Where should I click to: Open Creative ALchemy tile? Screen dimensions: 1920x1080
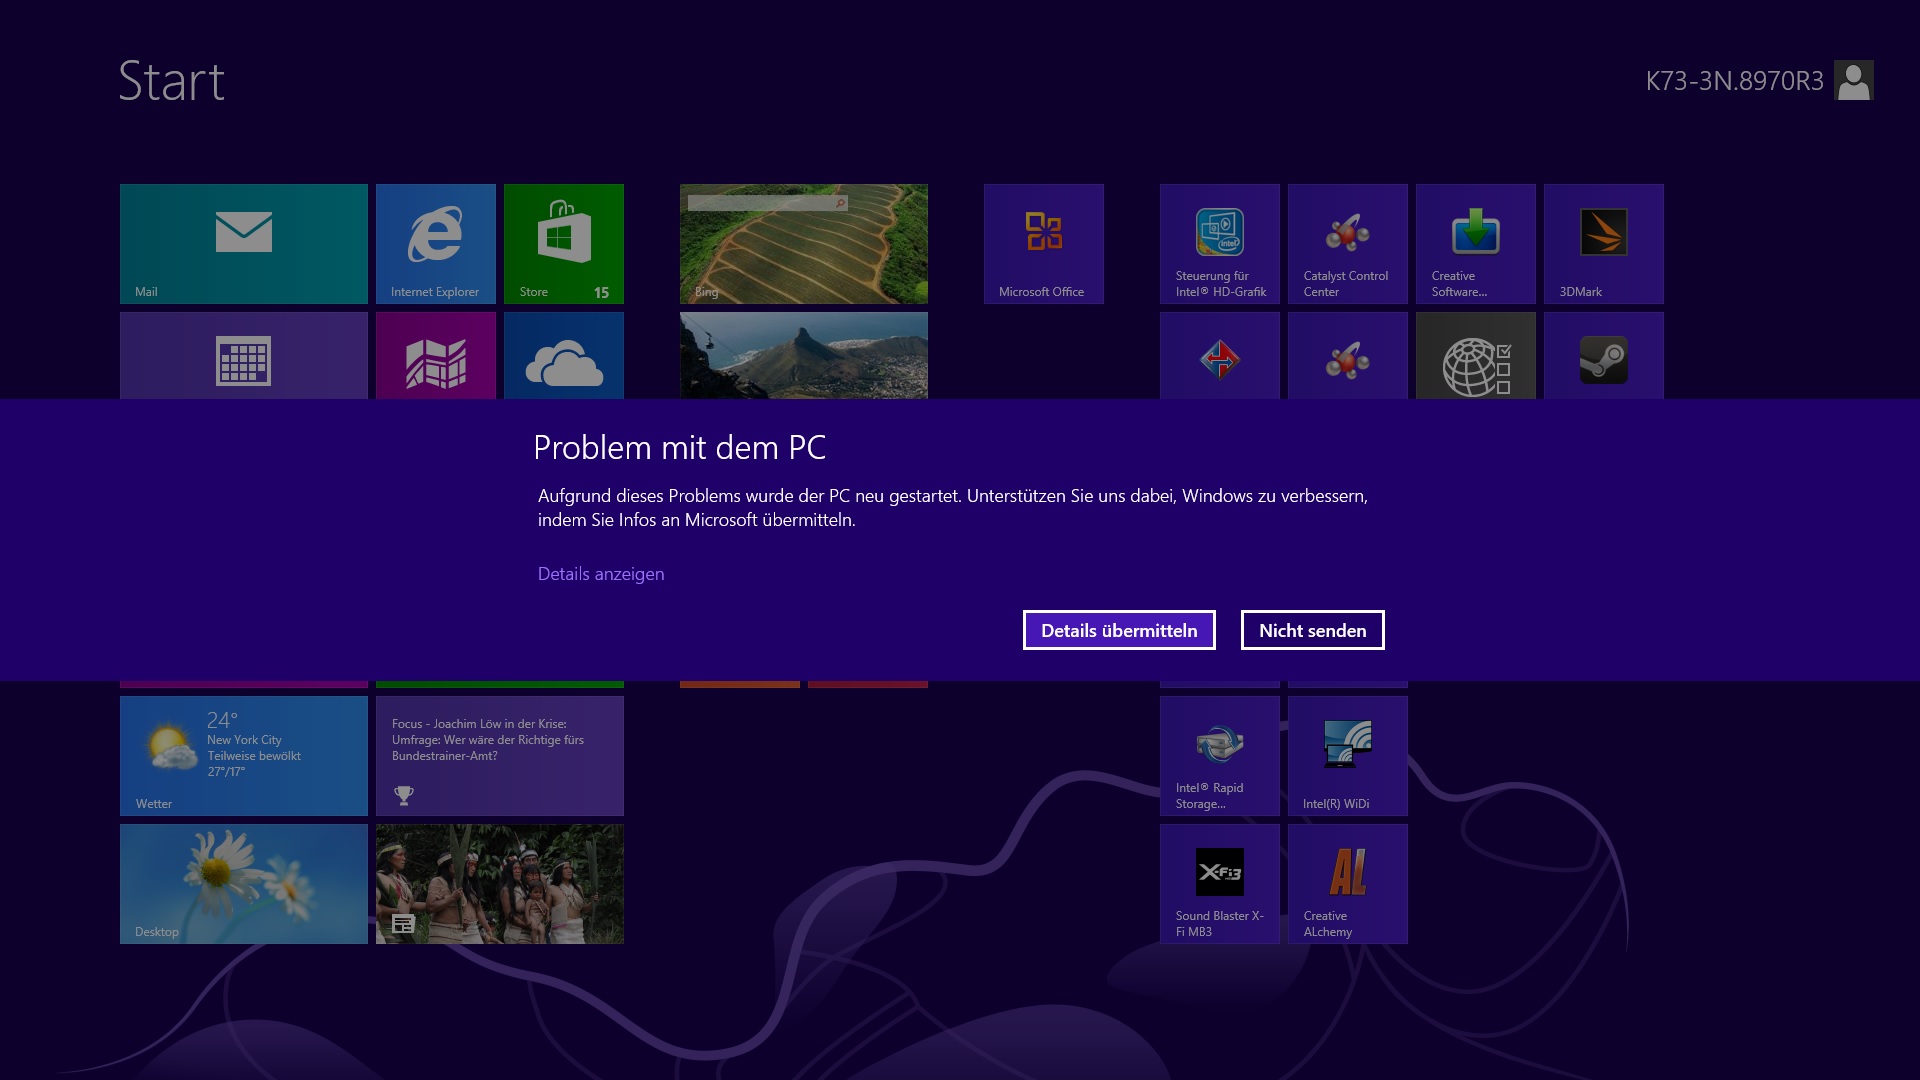(1347, 883)
